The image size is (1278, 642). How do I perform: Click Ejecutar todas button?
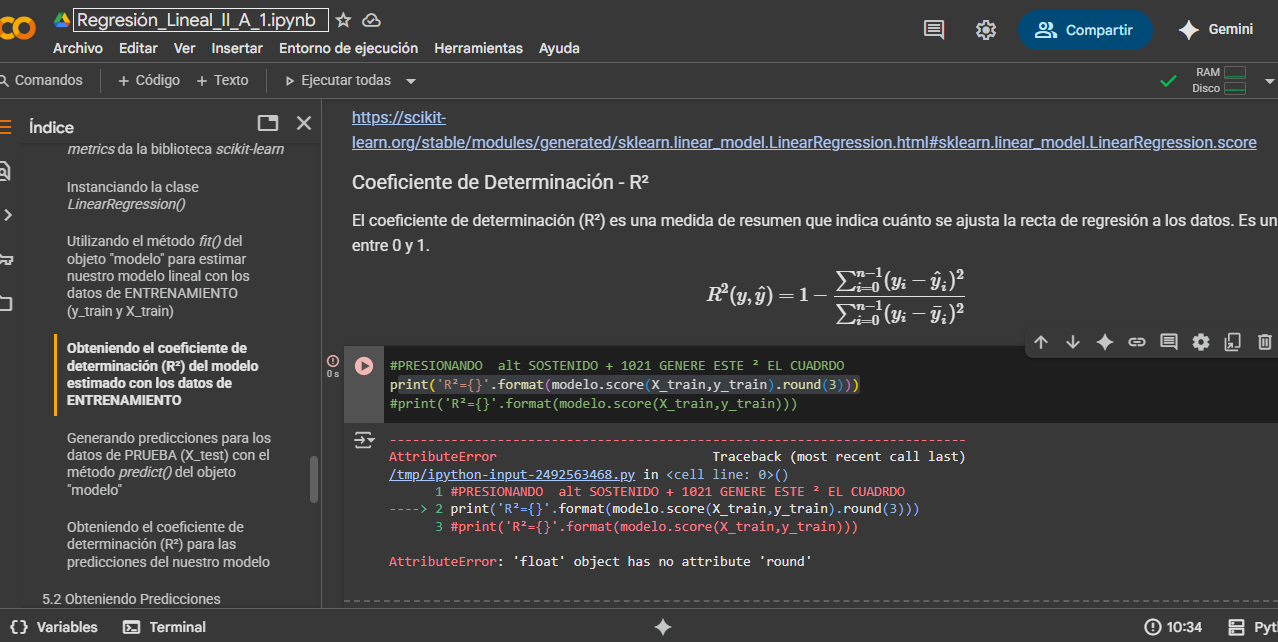[338, 80]
